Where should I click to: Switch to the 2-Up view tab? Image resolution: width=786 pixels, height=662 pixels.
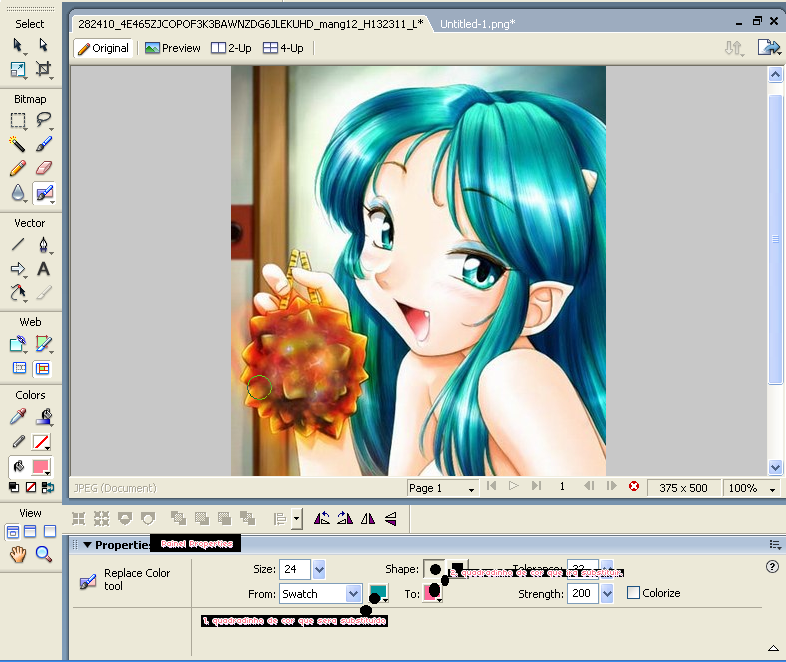coord(232,48)
